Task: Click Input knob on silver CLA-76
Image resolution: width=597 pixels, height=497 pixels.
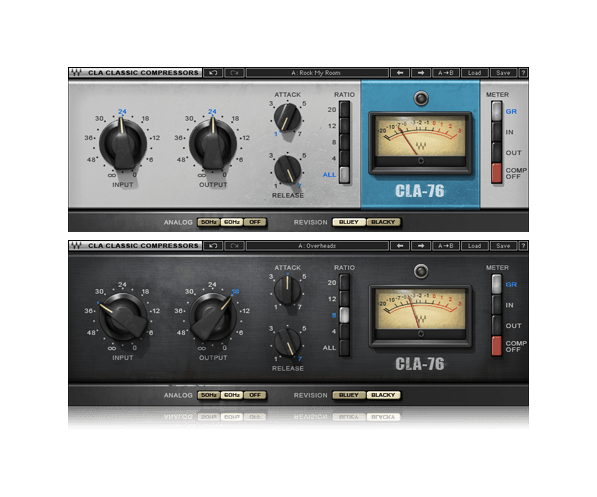Action: coord(123,145)
